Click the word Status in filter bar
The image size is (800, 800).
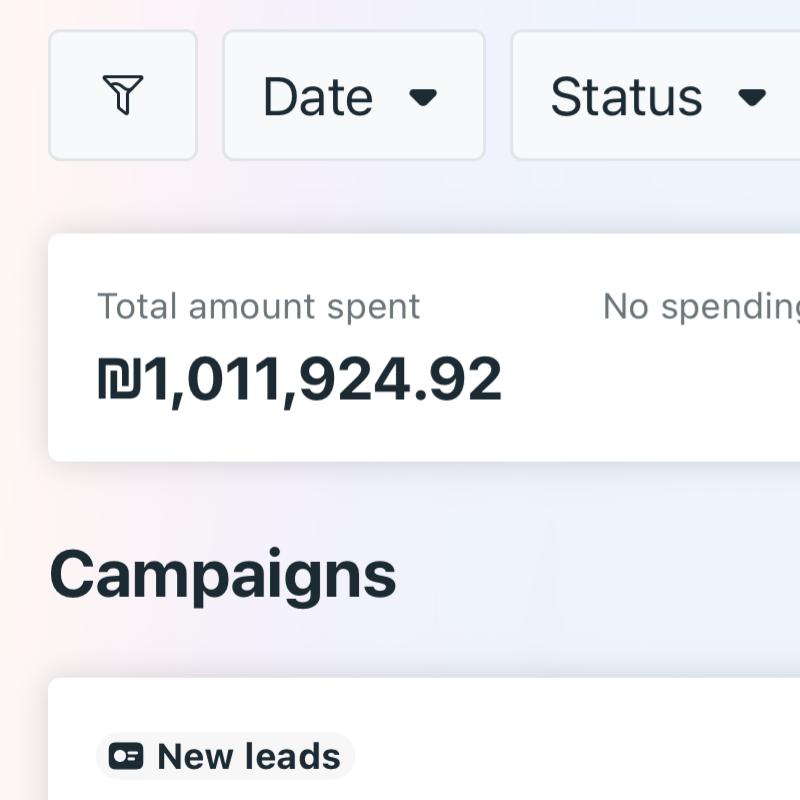pos(626,97)
